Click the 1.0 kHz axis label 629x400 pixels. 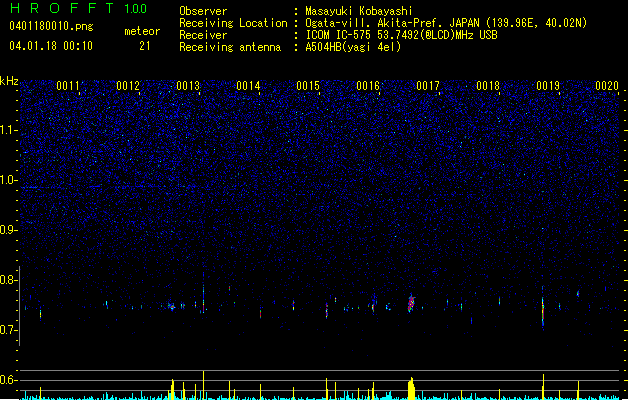click(9, 180)
